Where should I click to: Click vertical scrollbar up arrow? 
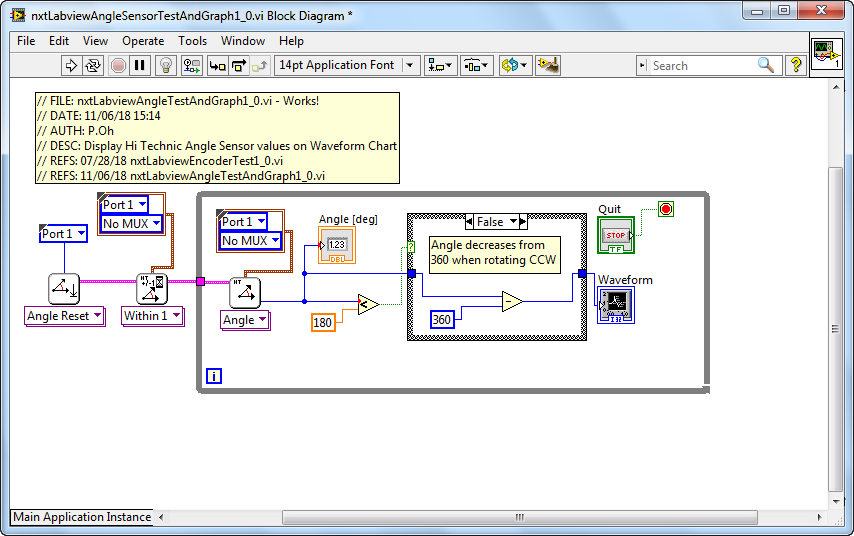pos(836,86)
